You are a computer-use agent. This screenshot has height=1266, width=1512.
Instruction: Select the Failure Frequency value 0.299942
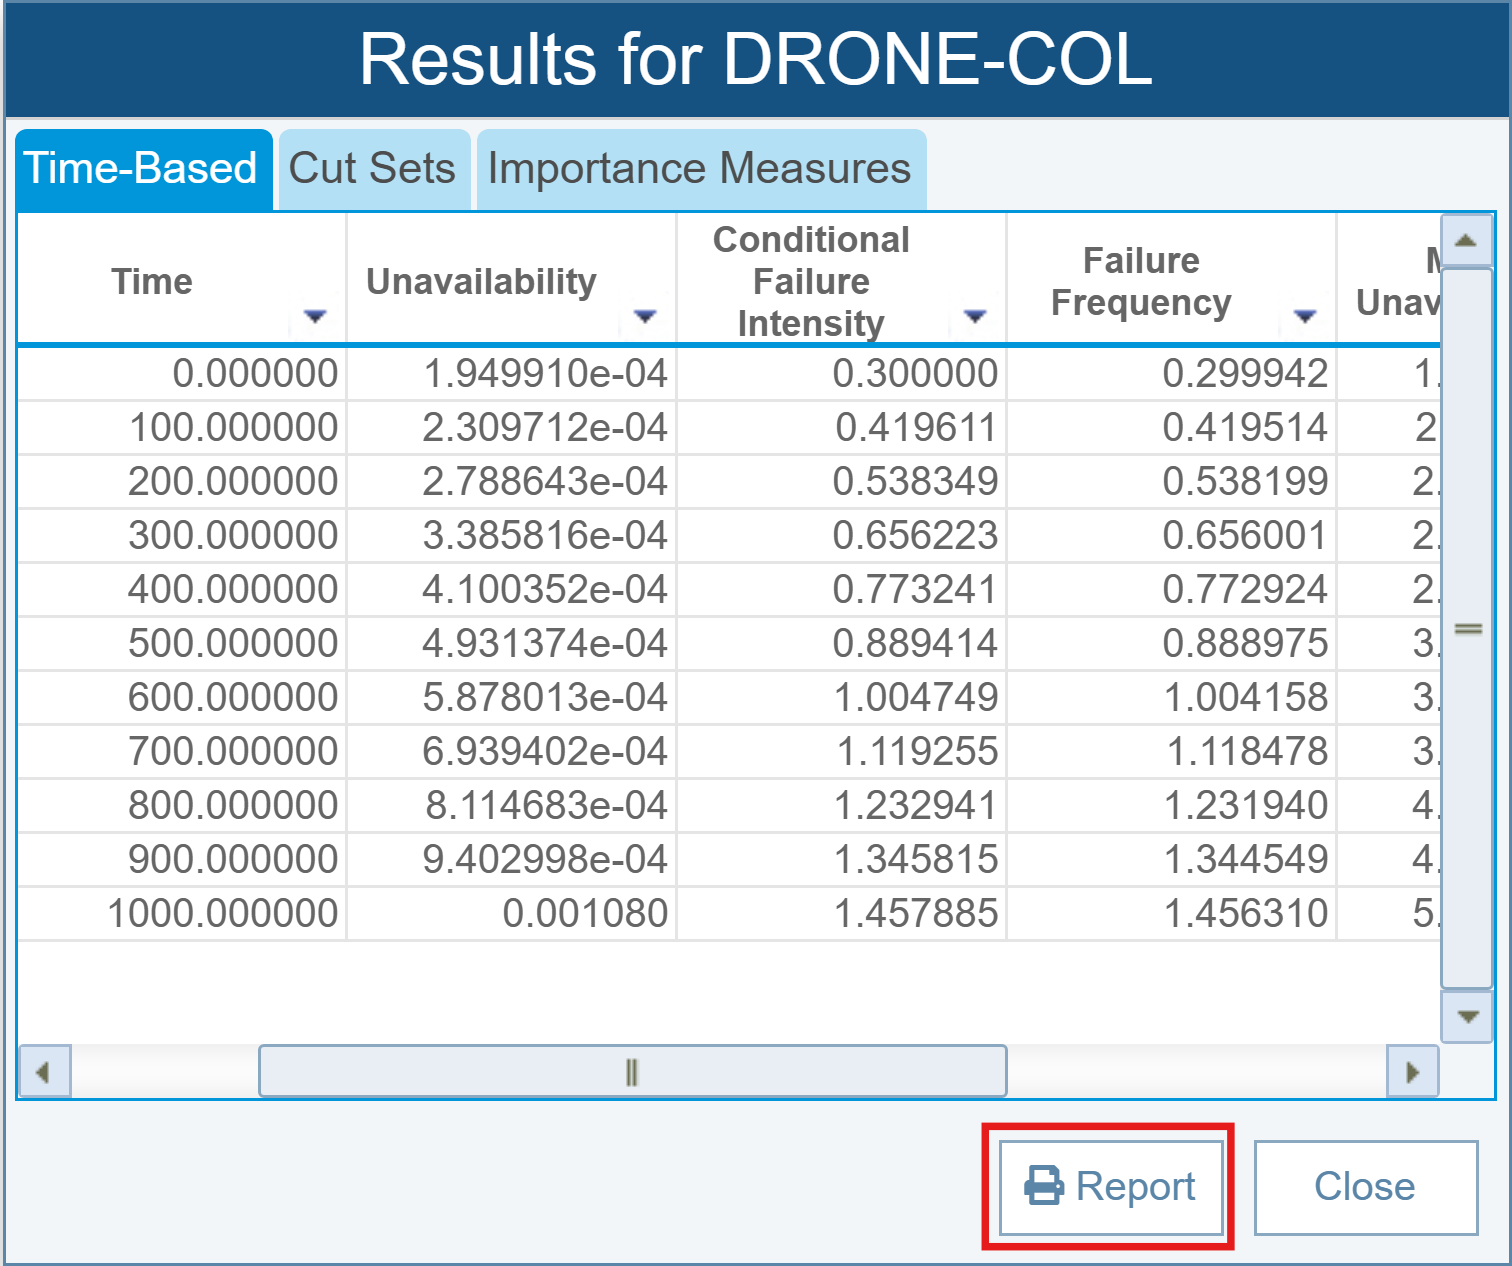coord(1244,373)
